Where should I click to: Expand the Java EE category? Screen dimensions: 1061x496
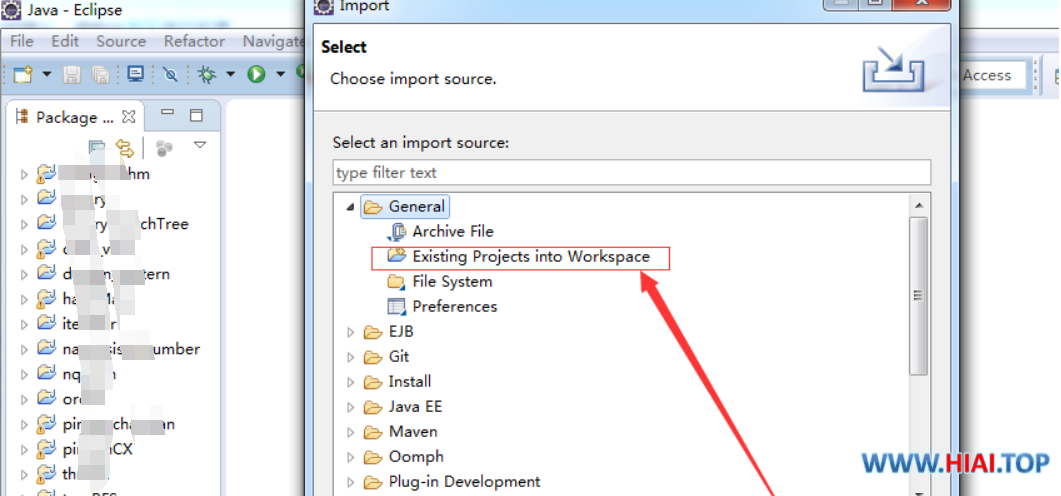pos(351,407)
